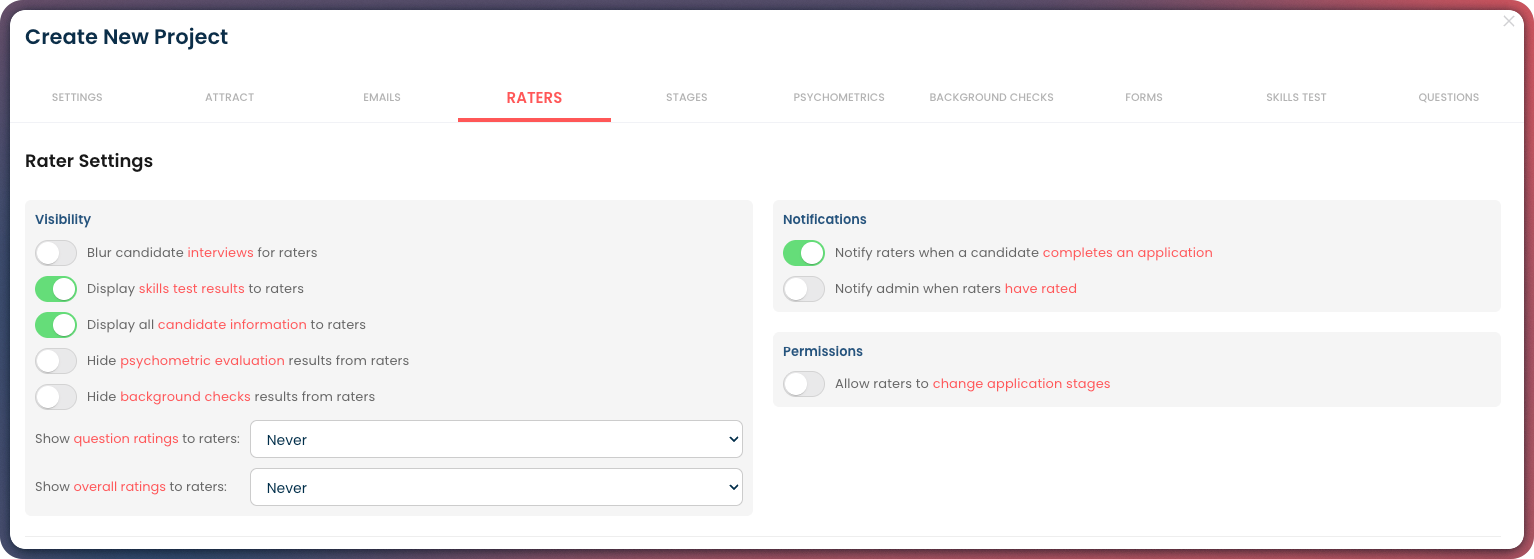Disable Notify raters on completed application
This screenshot has width=1534, height=559.
point(804,253)
